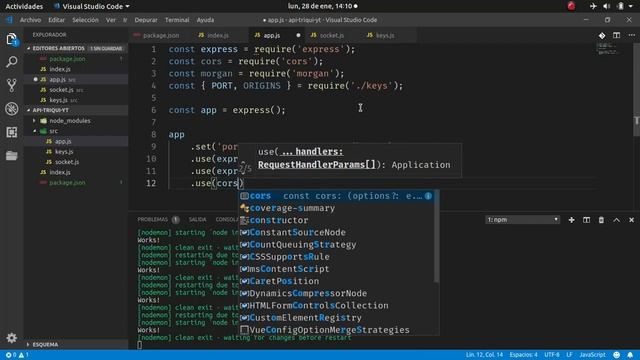Click the battery icon in top bar
The width and height of the screenshot is (640, 360).
coord(620,6)
